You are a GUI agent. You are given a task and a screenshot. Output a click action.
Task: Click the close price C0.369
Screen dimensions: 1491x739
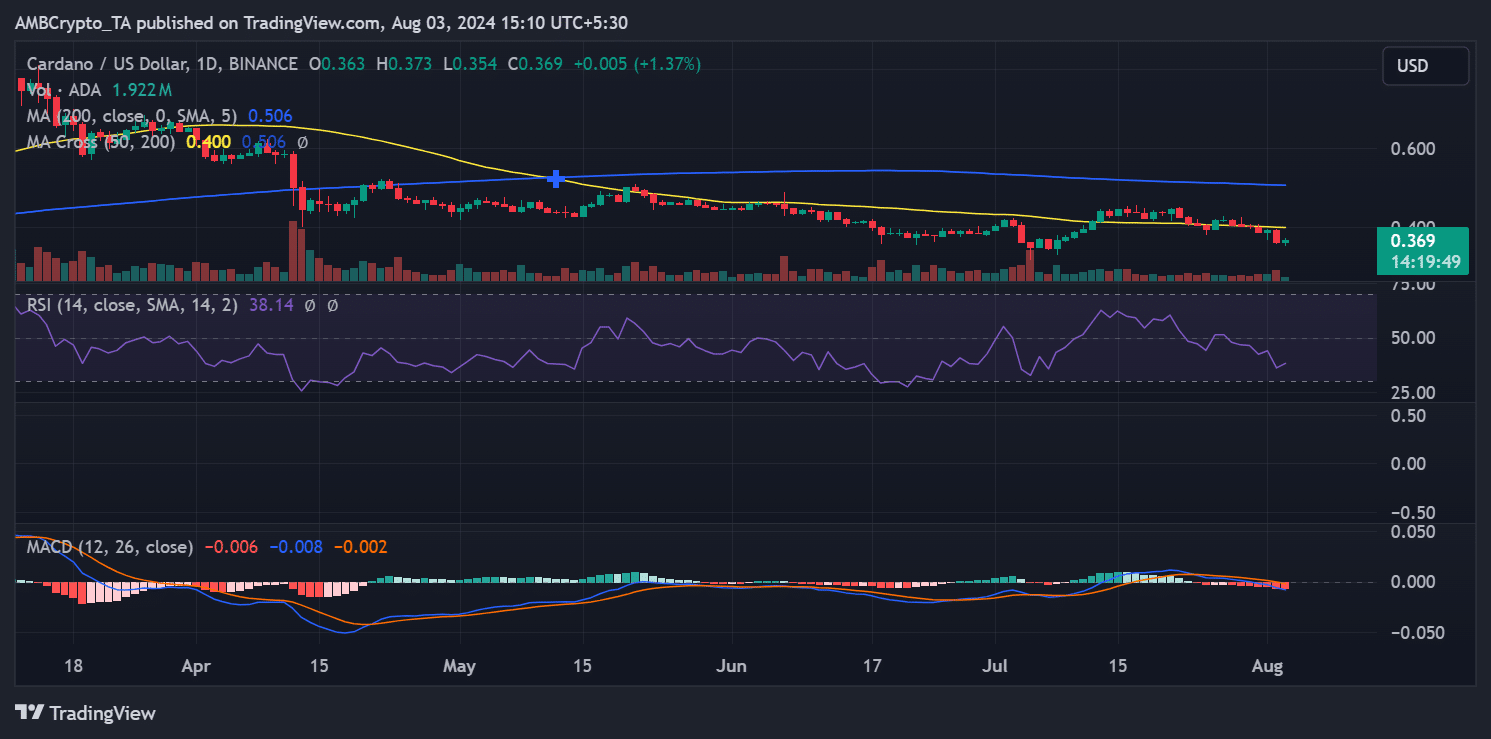[x=535, y=64]
